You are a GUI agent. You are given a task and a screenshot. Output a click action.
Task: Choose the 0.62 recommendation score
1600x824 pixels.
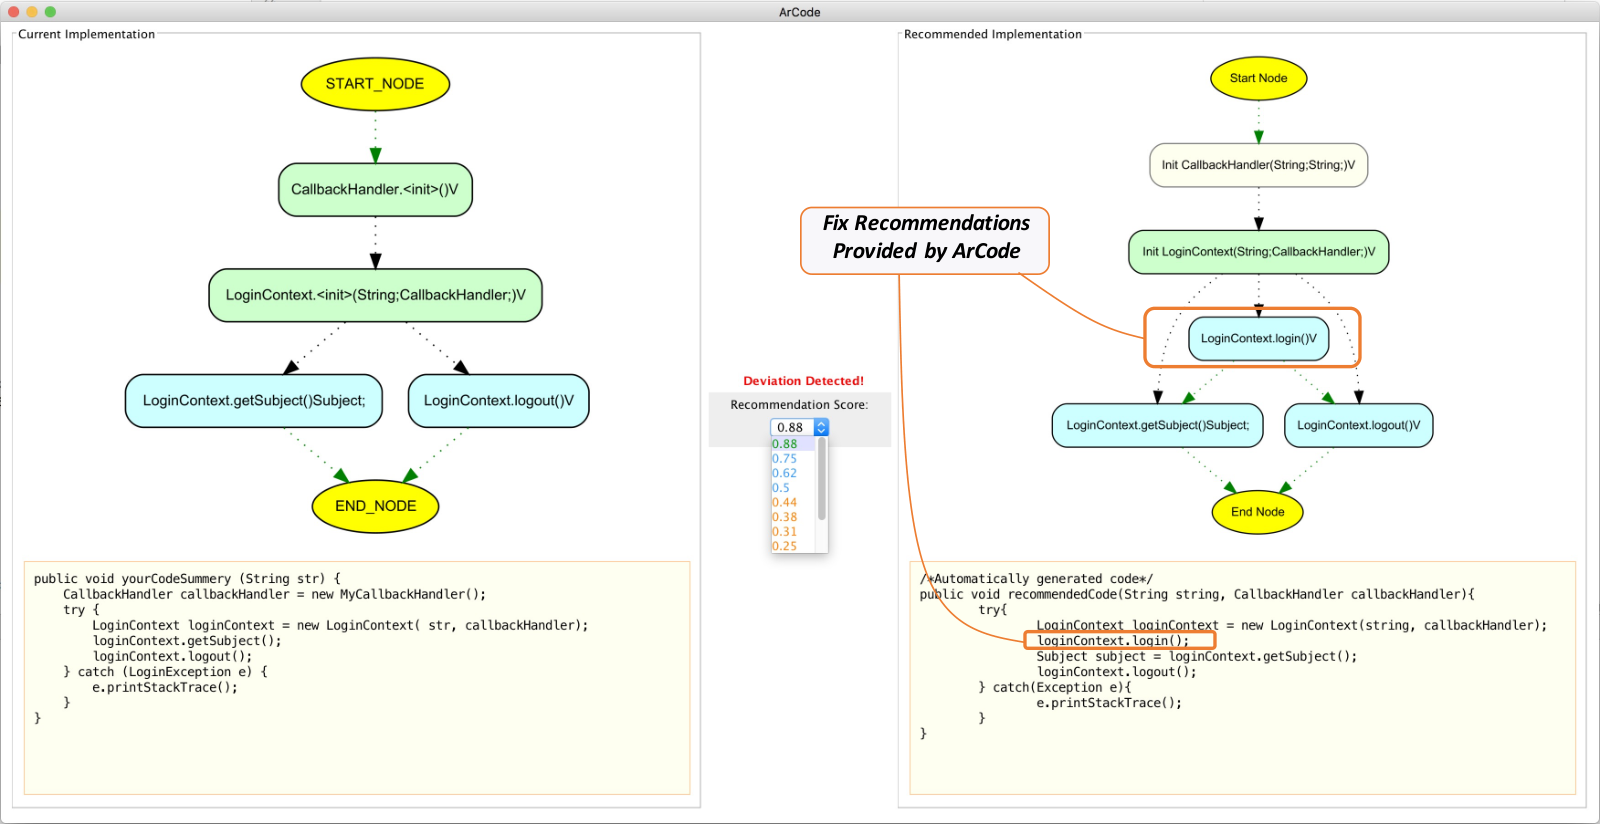click(x=785, y=474)
